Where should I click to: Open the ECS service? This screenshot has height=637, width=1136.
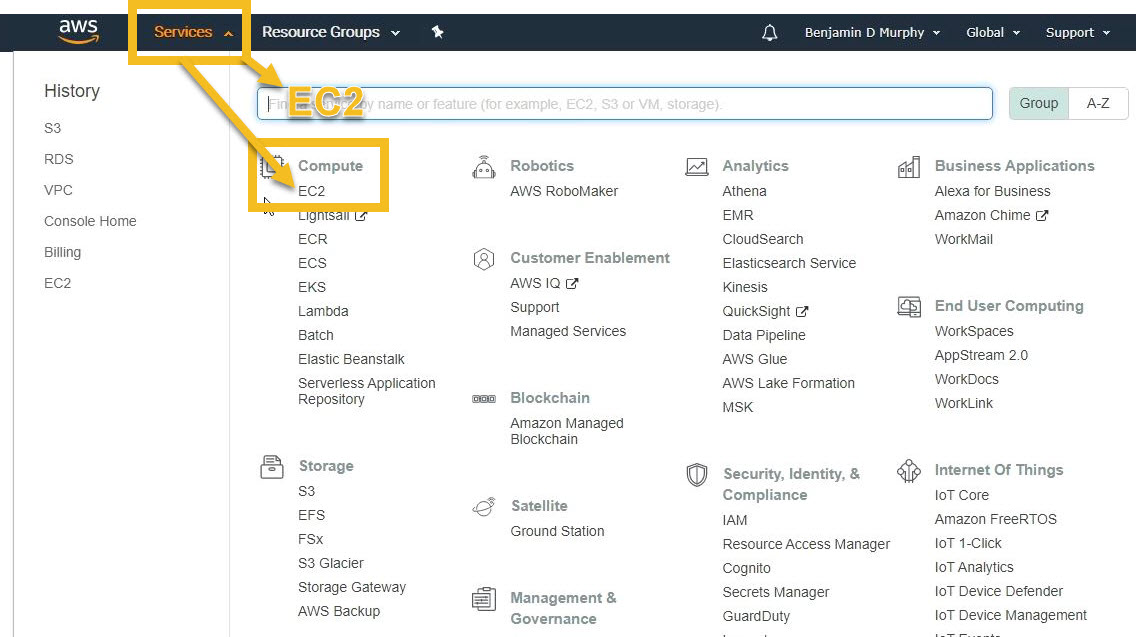[312, 263]
